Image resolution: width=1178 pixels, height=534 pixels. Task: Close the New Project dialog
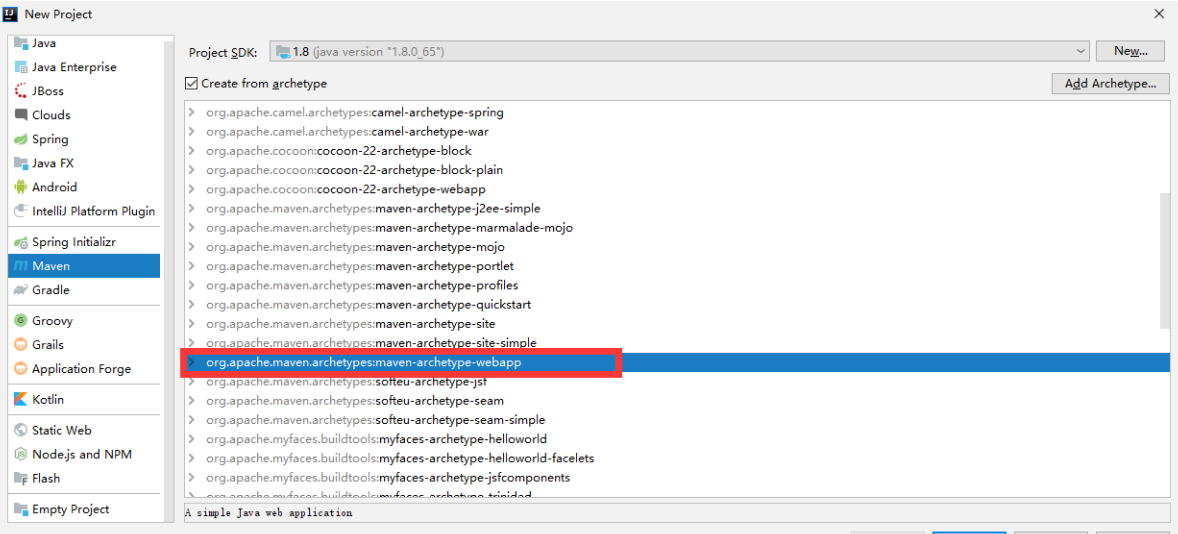pos(1159,14)
